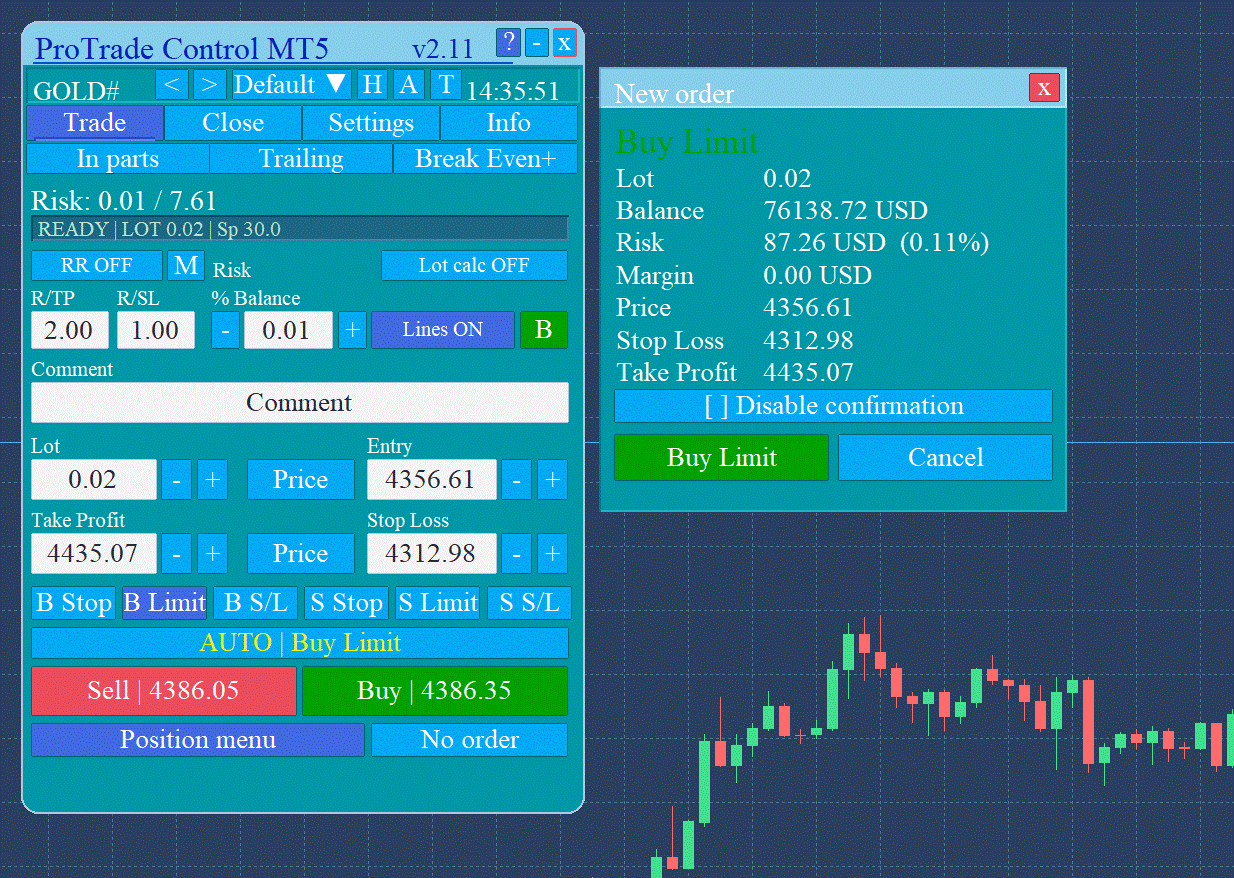1234x878 pixels.
Task: Select S S/L order type
Action: (529, 603)
